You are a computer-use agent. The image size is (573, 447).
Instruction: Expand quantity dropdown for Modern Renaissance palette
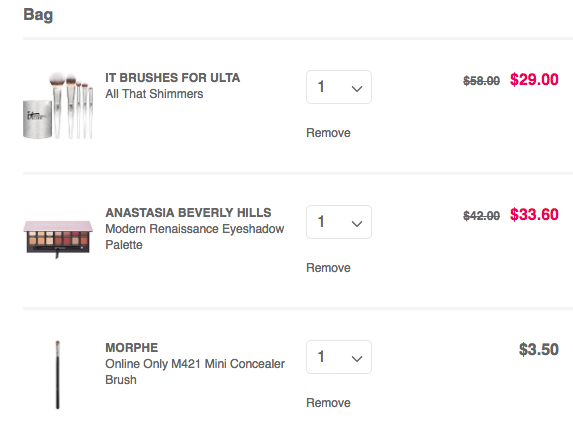tap(339, 222)
